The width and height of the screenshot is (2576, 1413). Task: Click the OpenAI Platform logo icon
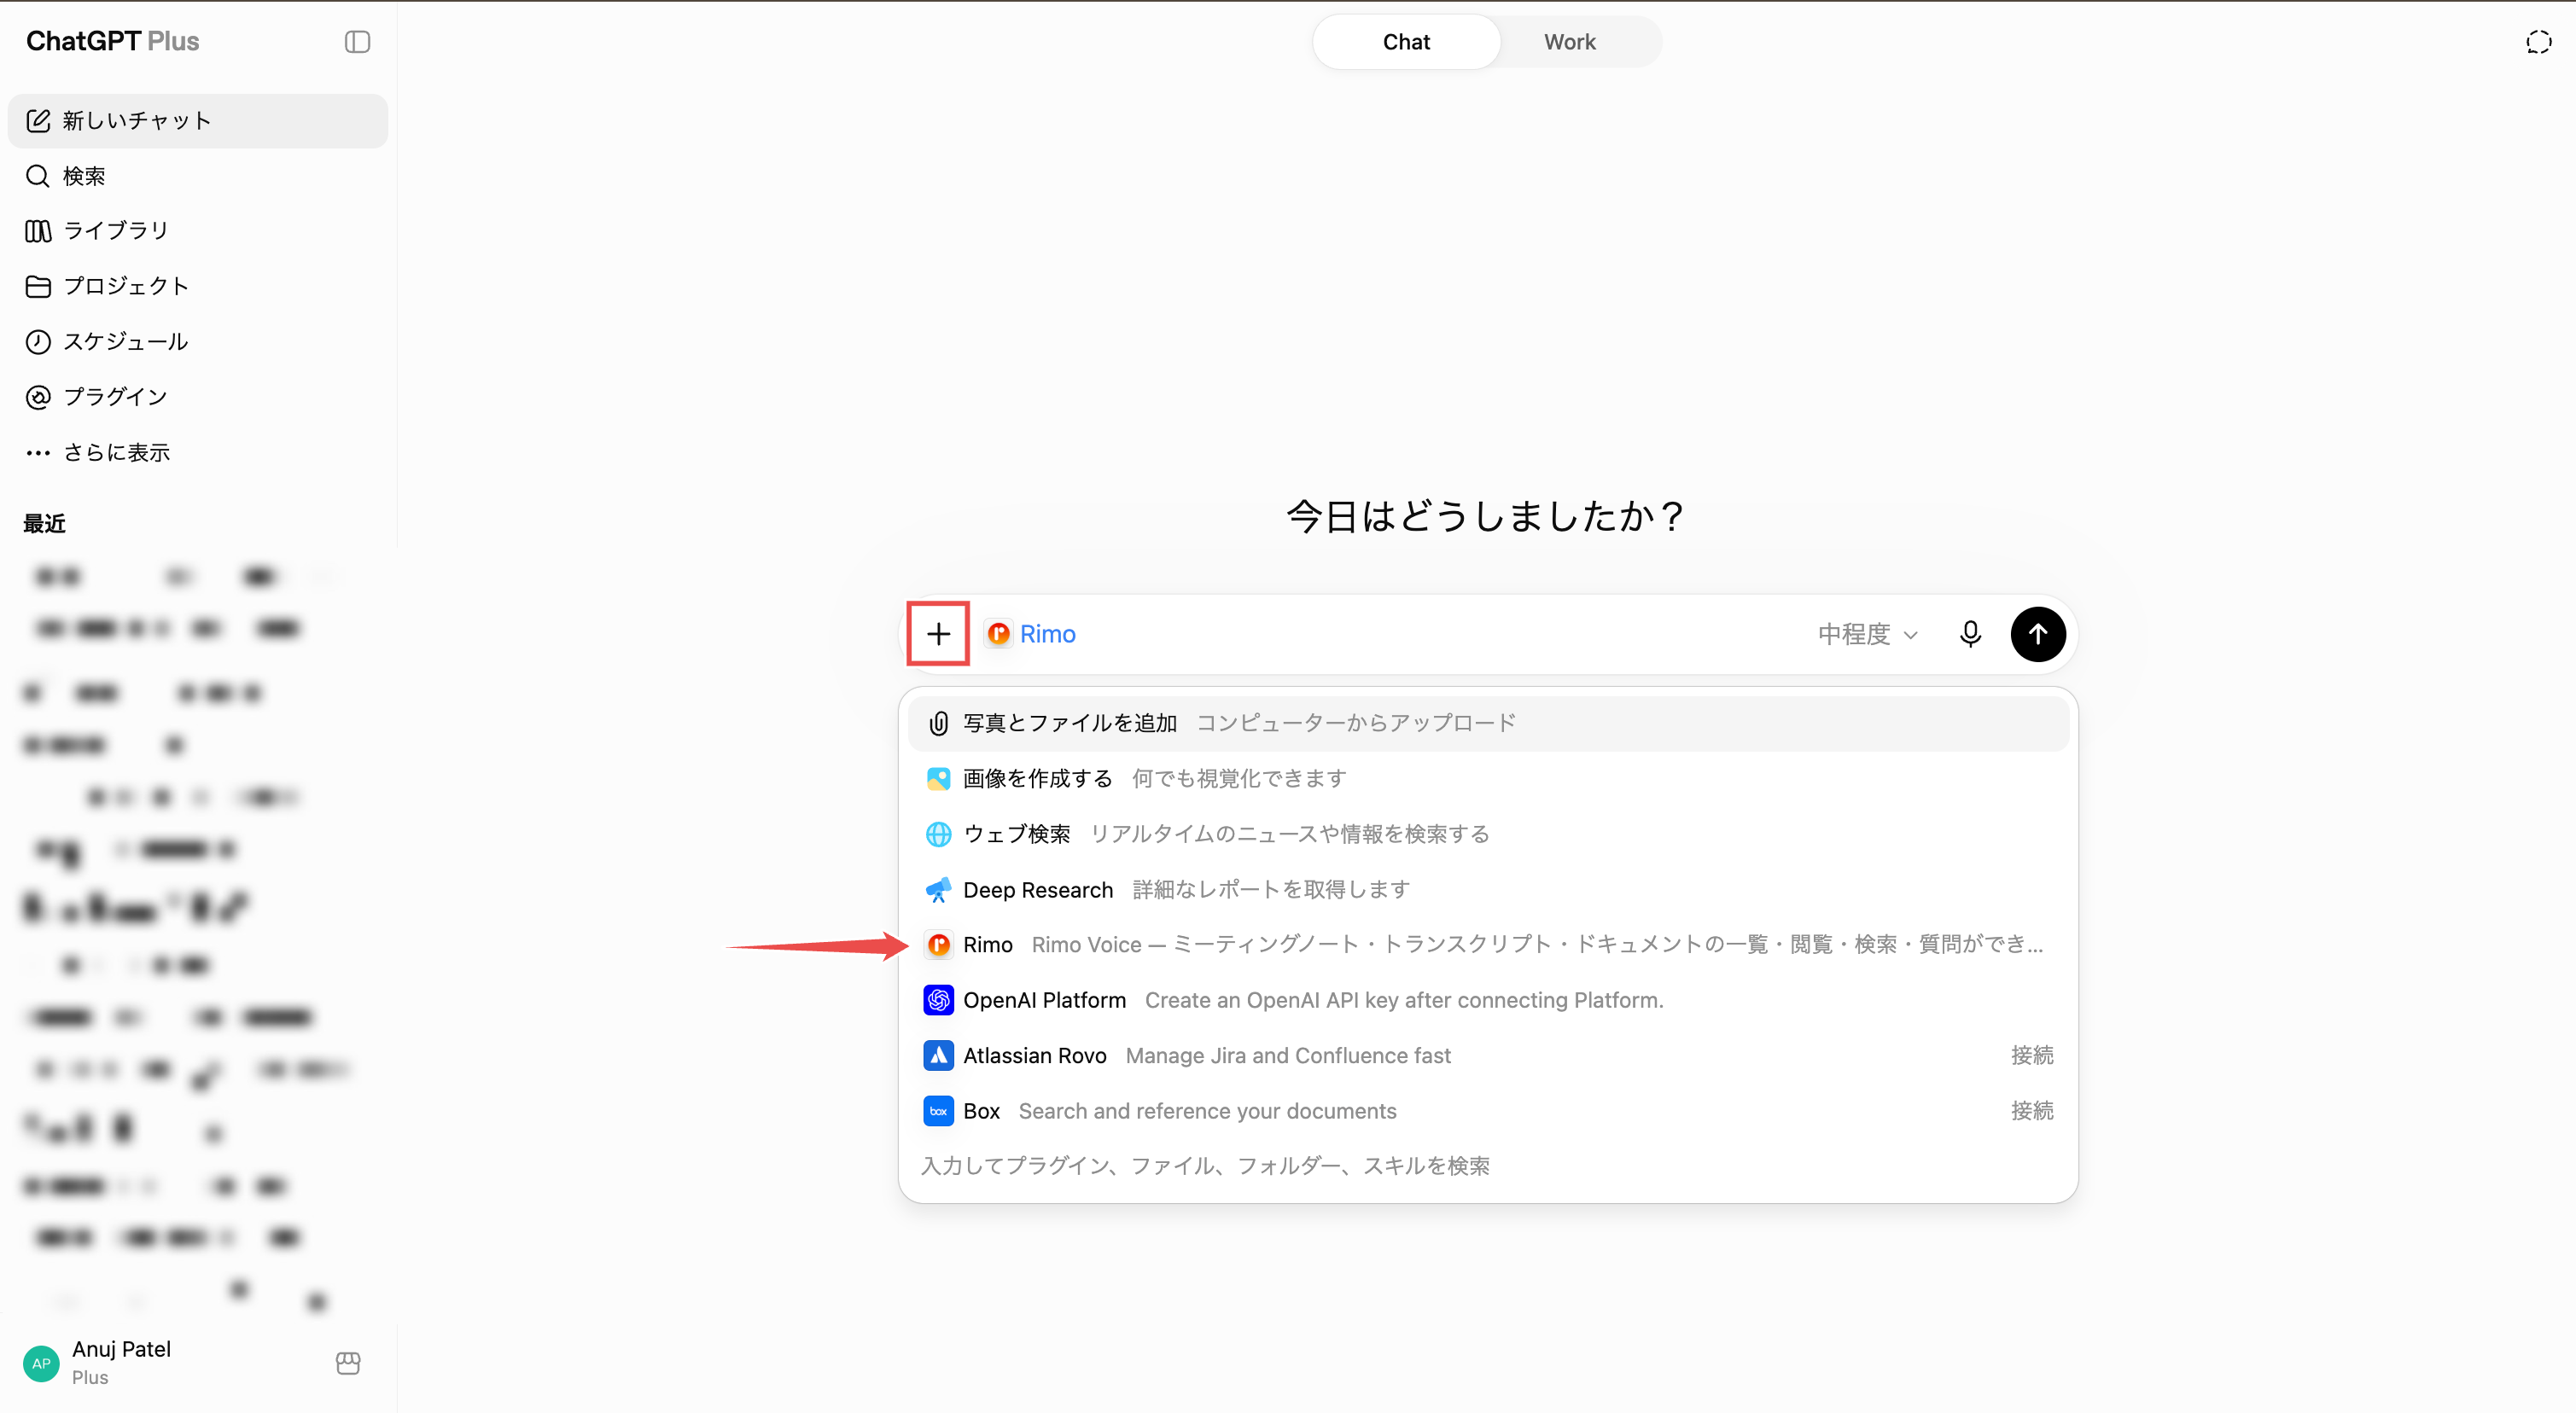[938, 1000]
